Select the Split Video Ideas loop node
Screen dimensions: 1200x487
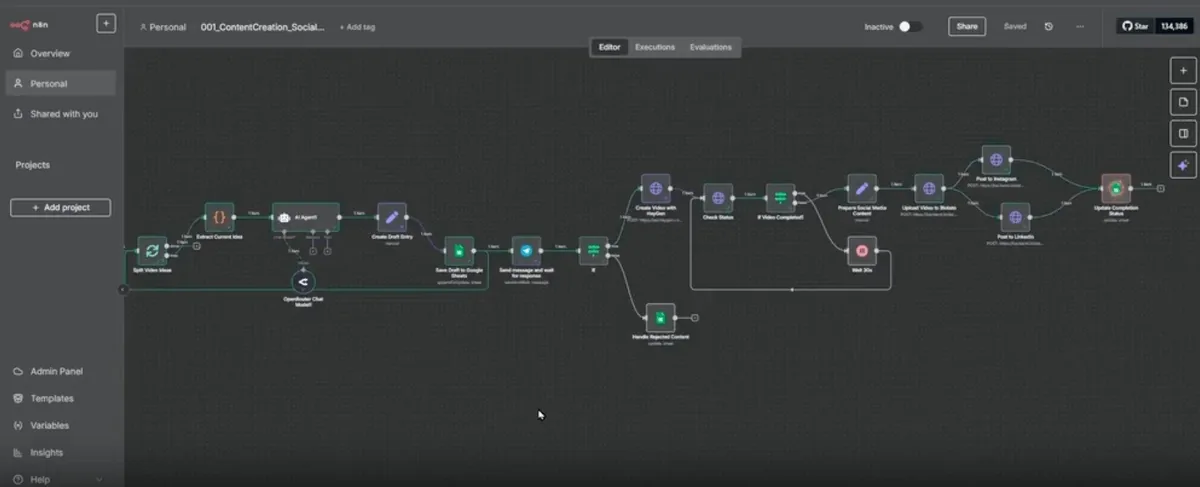tap(152, 251)
